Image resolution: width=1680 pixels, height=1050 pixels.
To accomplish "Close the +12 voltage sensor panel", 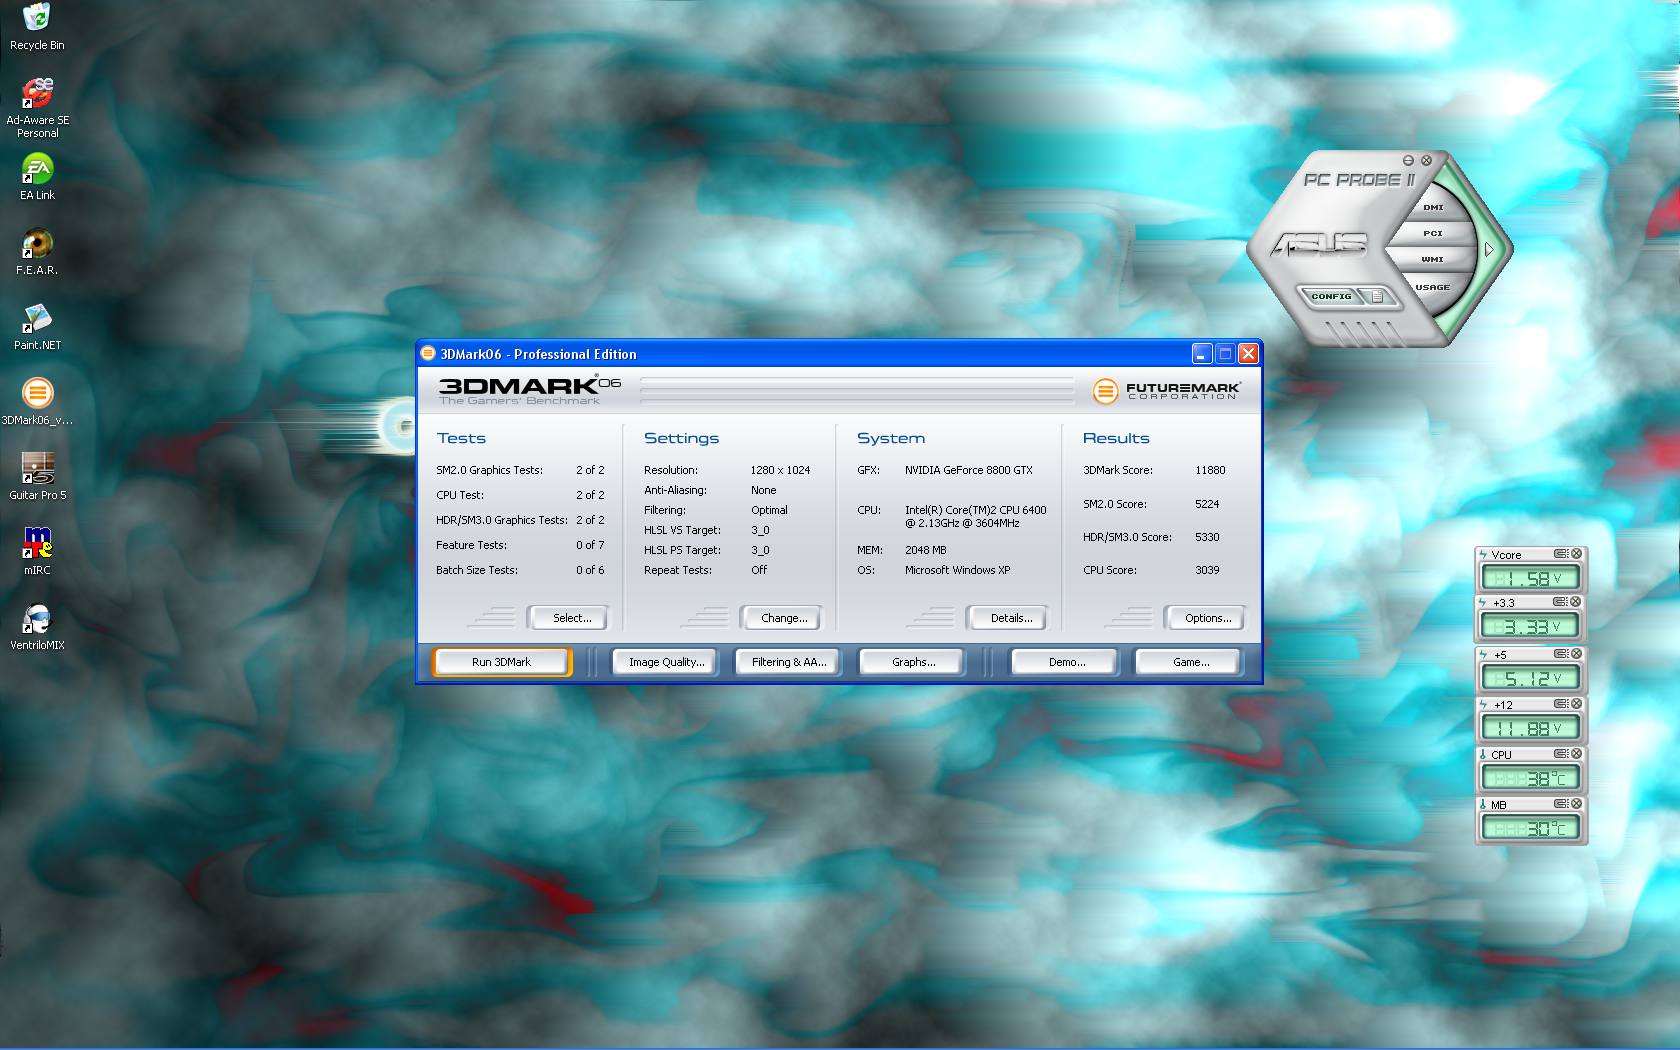I will 1576,704.
